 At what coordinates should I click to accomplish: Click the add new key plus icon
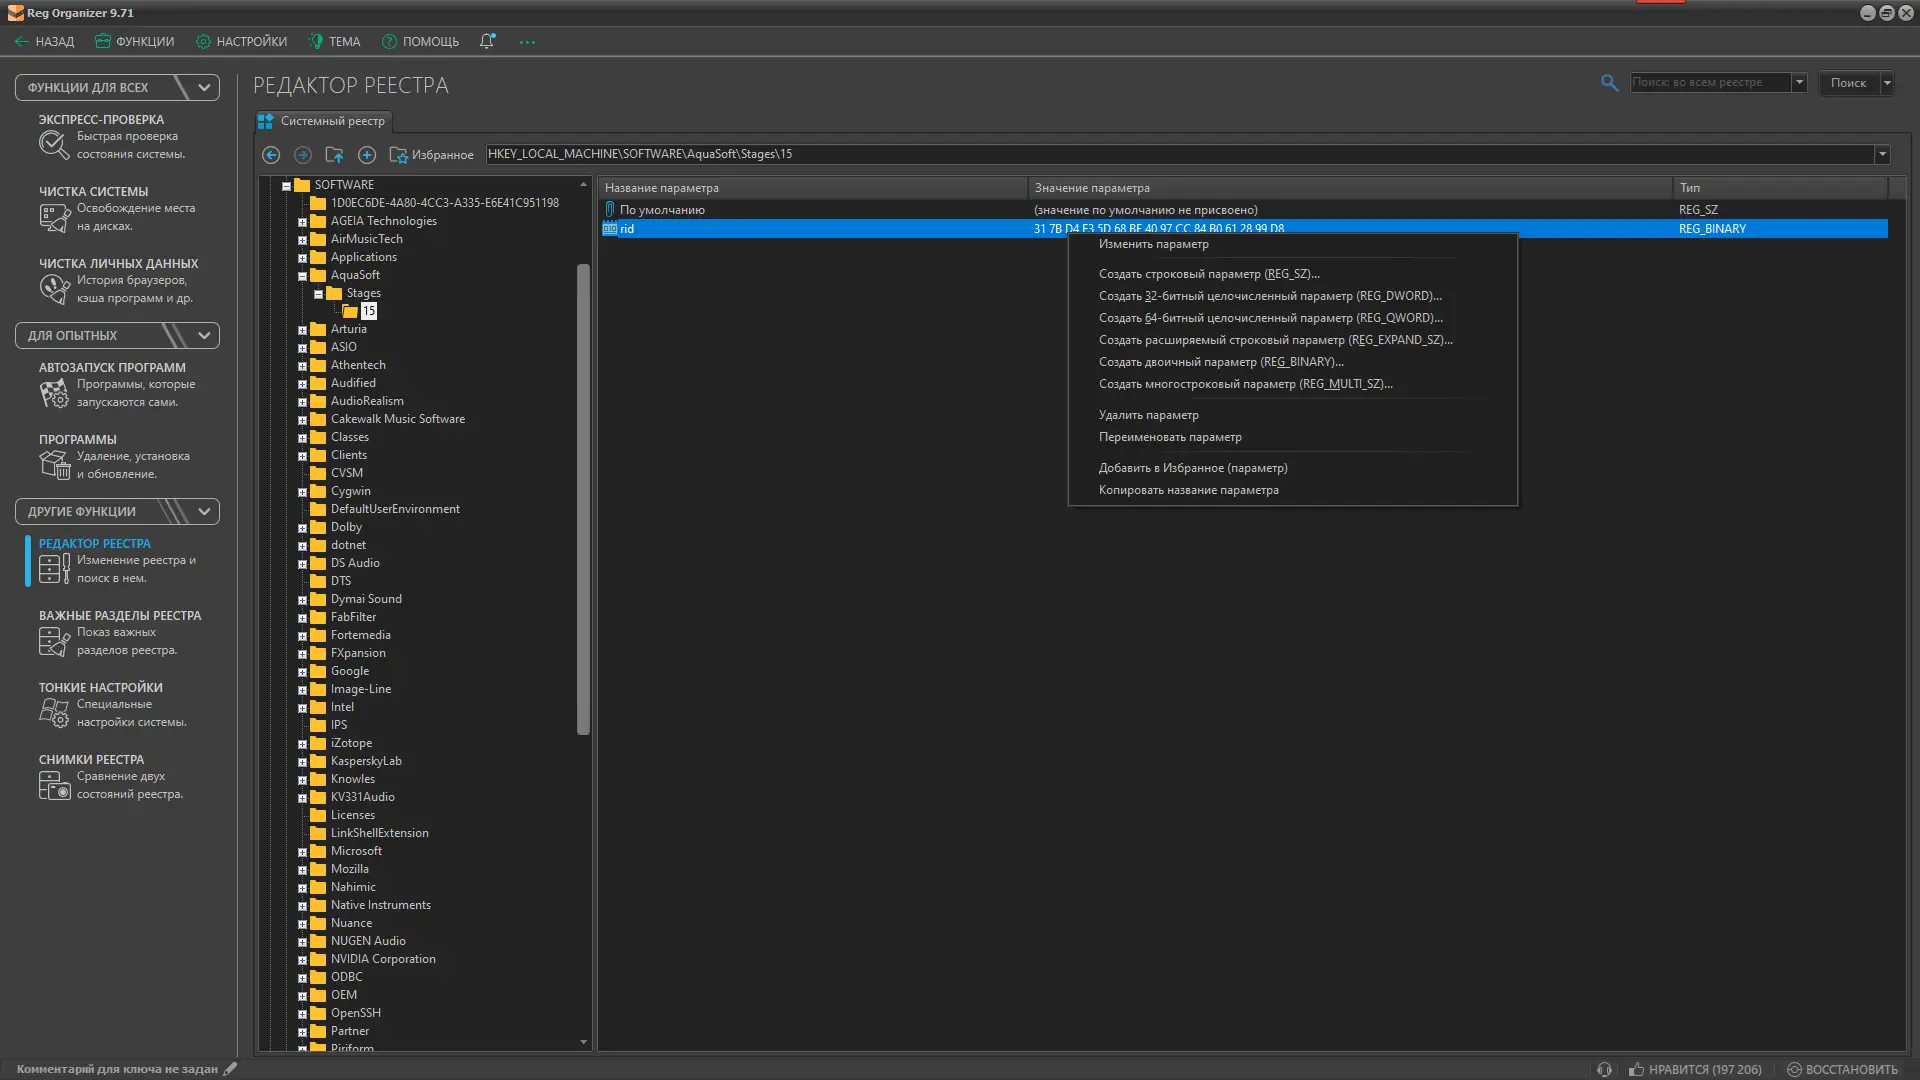[367, 155]
